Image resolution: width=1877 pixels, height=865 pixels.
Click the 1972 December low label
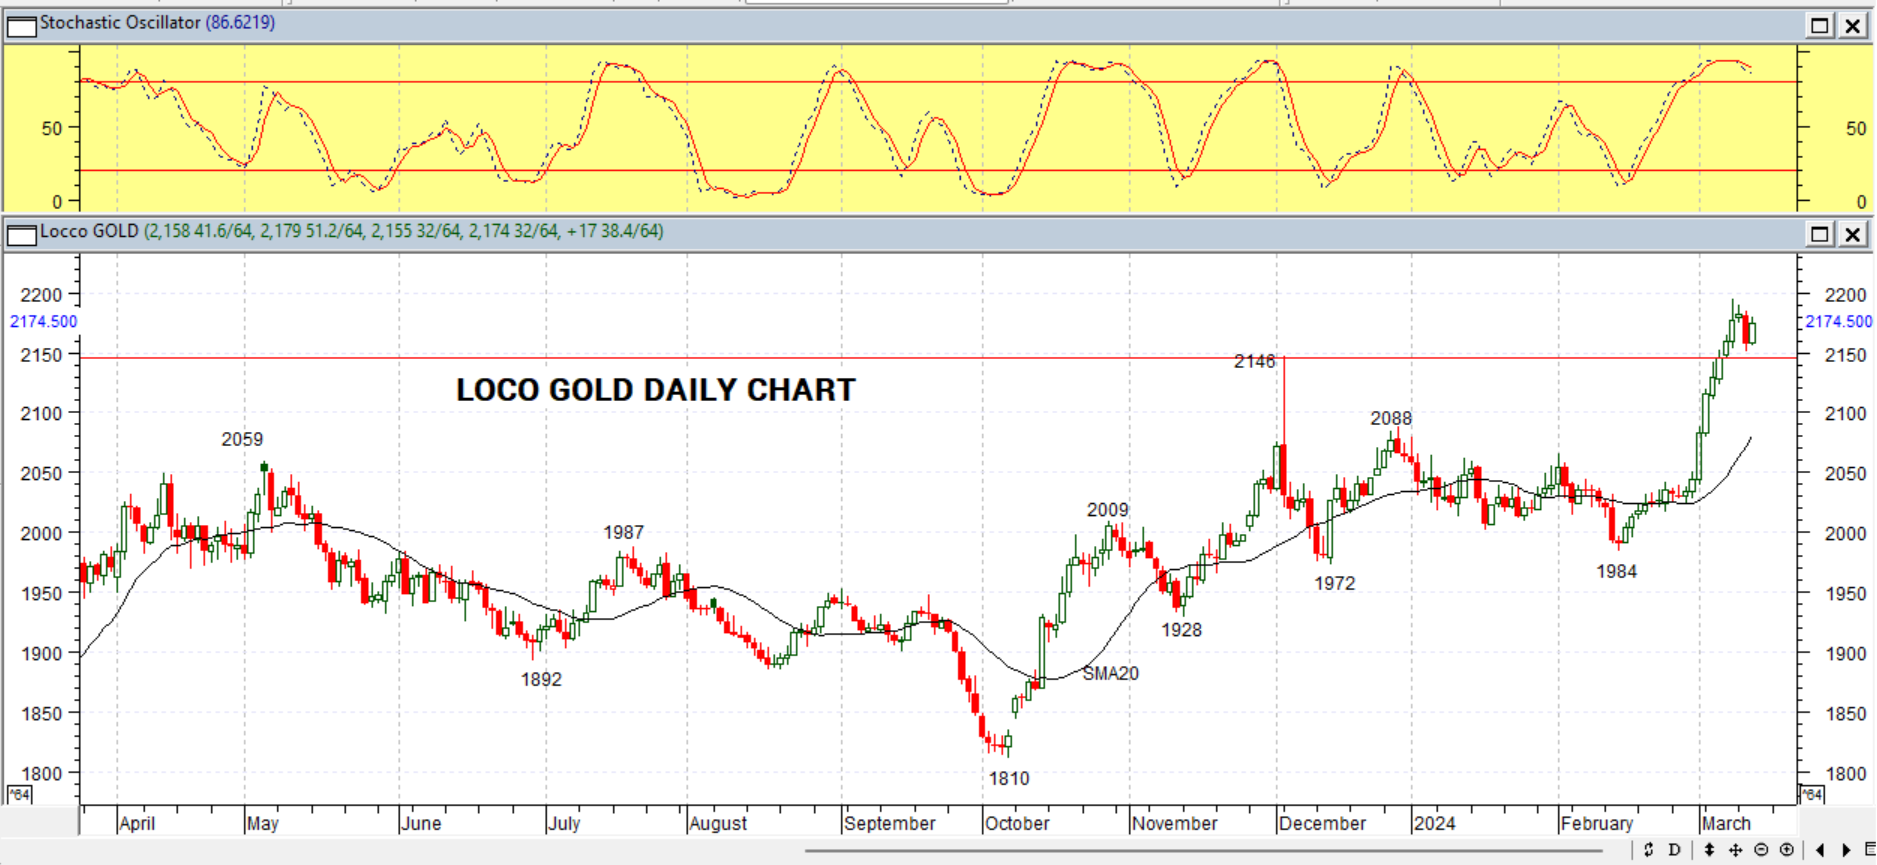click(1334, 583)
